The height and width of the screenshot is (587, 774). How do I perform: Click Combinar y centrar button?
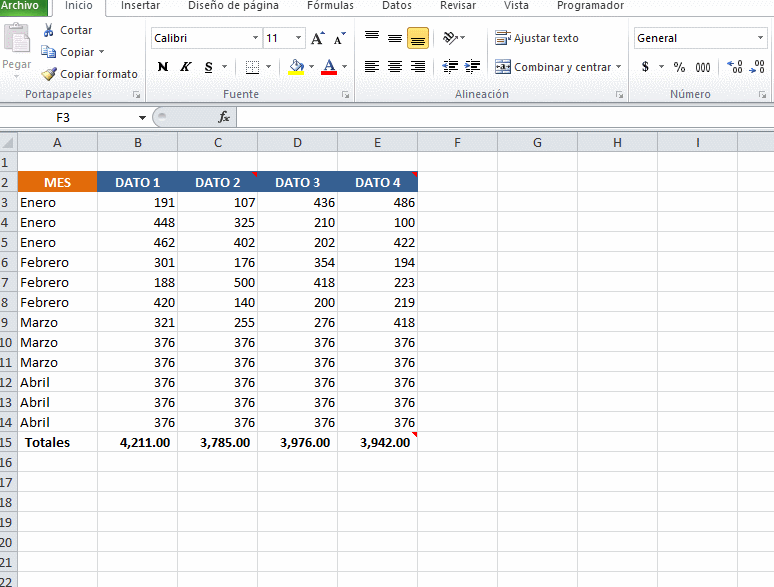(x=553, y=67)
